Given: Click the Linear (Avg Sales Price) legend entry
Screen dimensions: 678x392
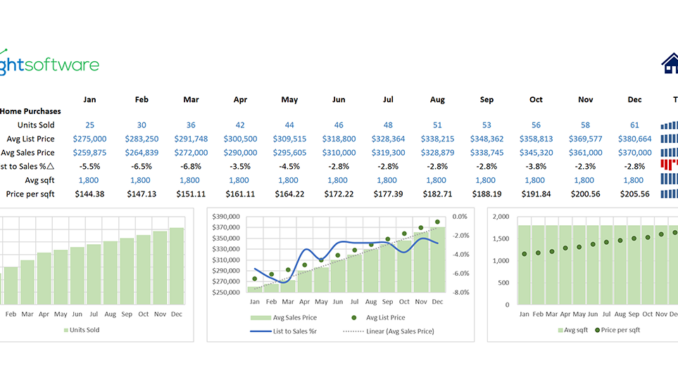Looking at the screenshot, I should pos(388,331).
